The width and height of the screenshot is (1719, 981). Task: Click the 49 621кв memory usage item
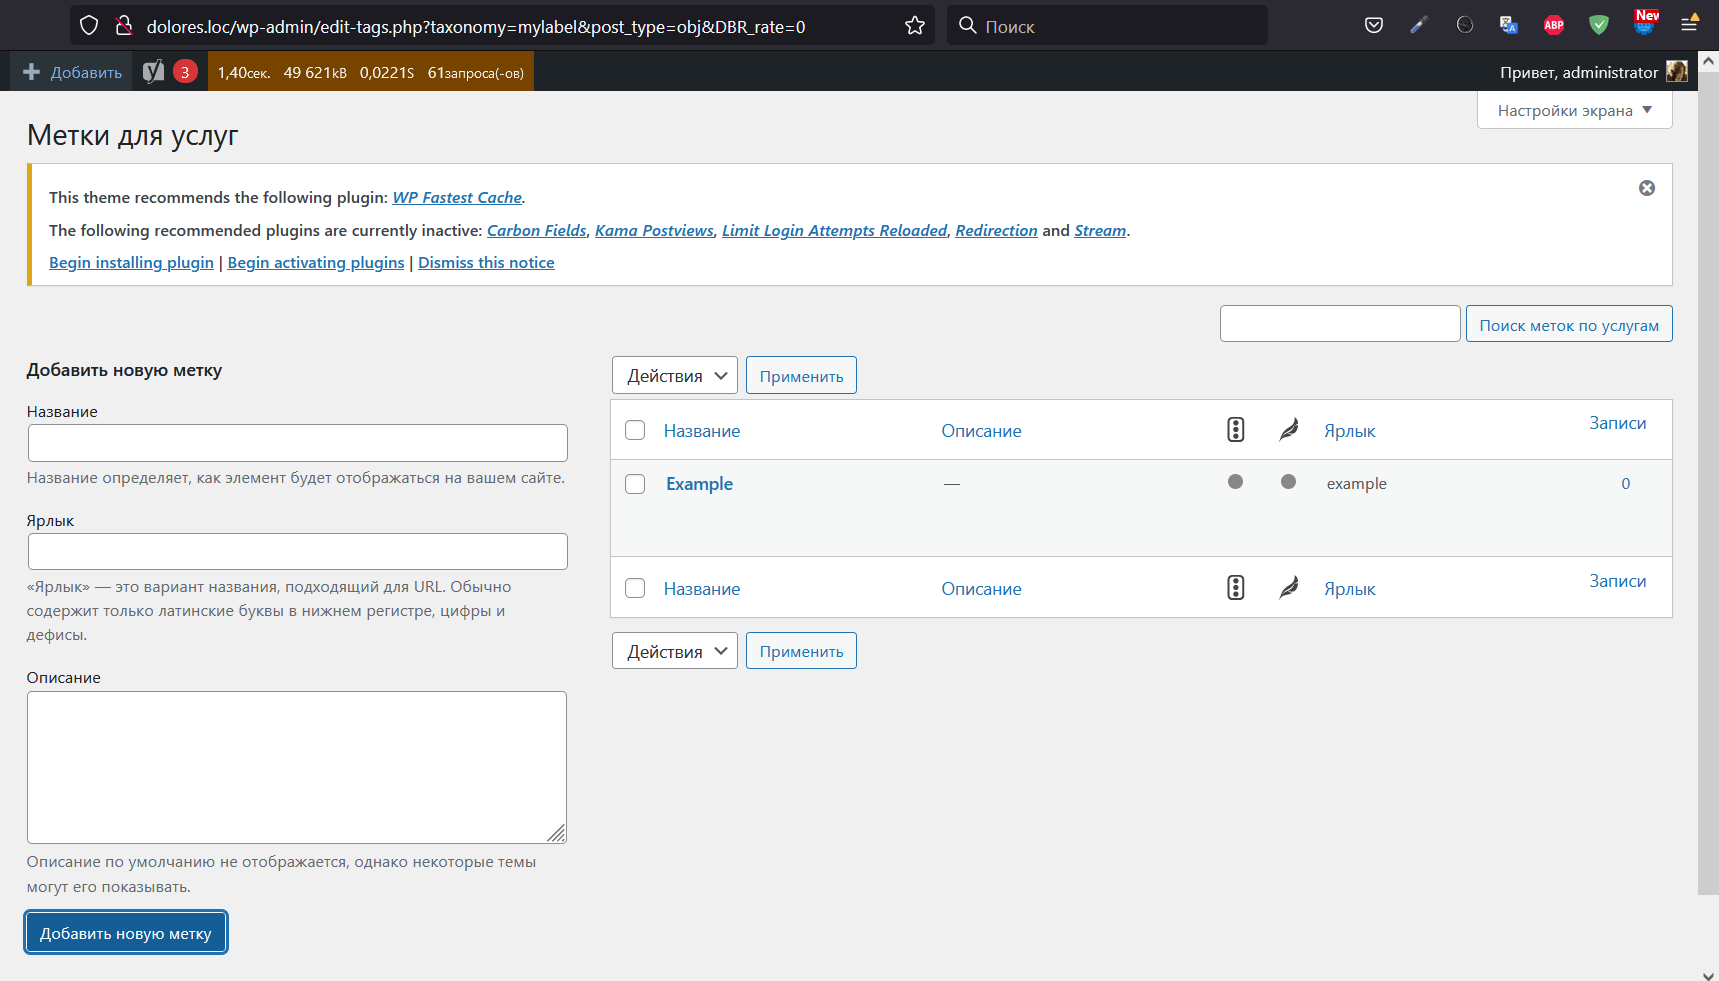pos(315,72)
